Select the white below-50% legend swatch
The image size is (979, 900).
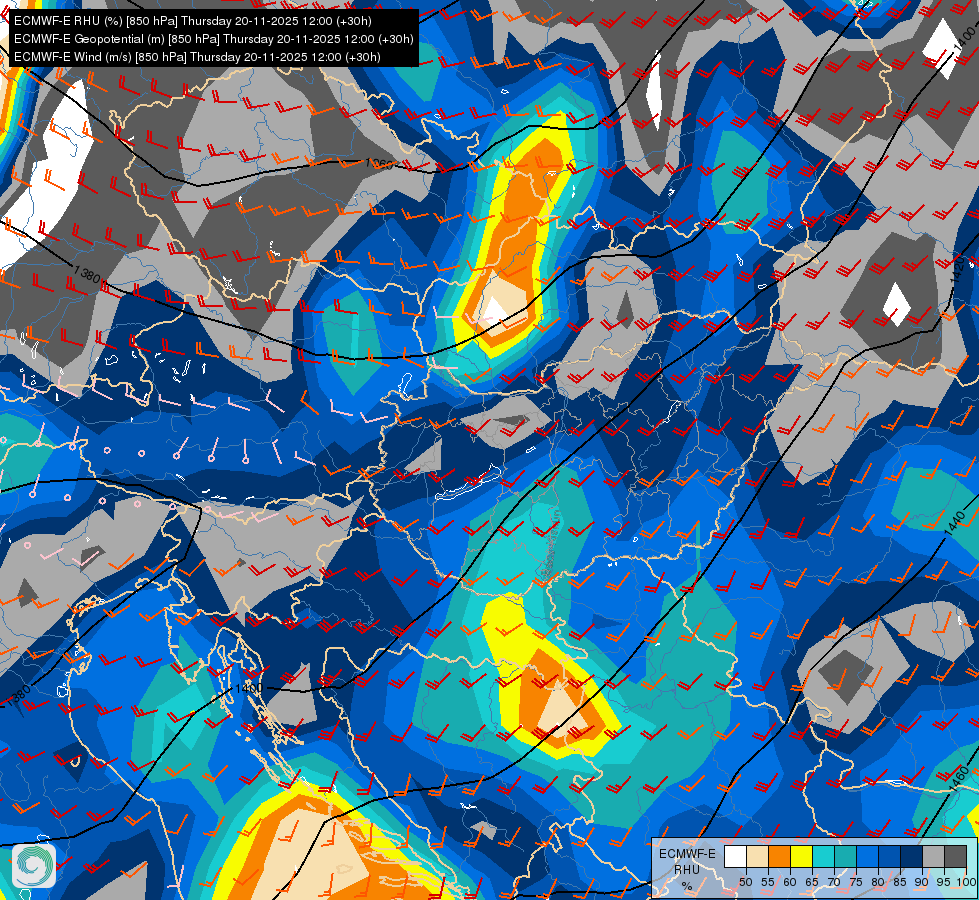[735, 856]
